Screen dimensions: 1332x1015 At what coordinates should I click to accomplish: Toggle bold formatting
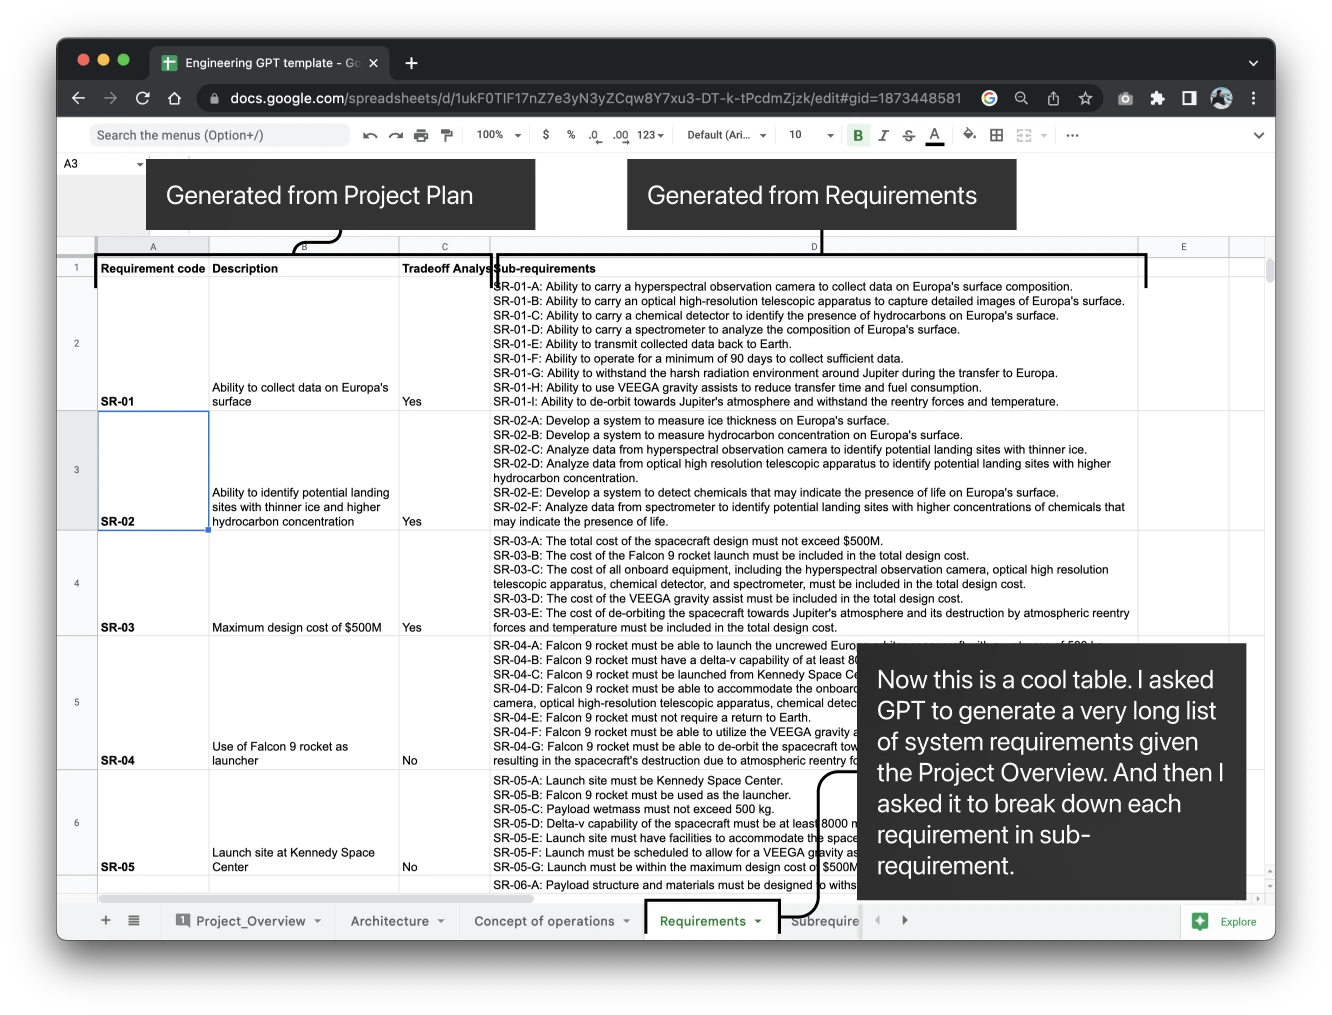coord(858,135)
